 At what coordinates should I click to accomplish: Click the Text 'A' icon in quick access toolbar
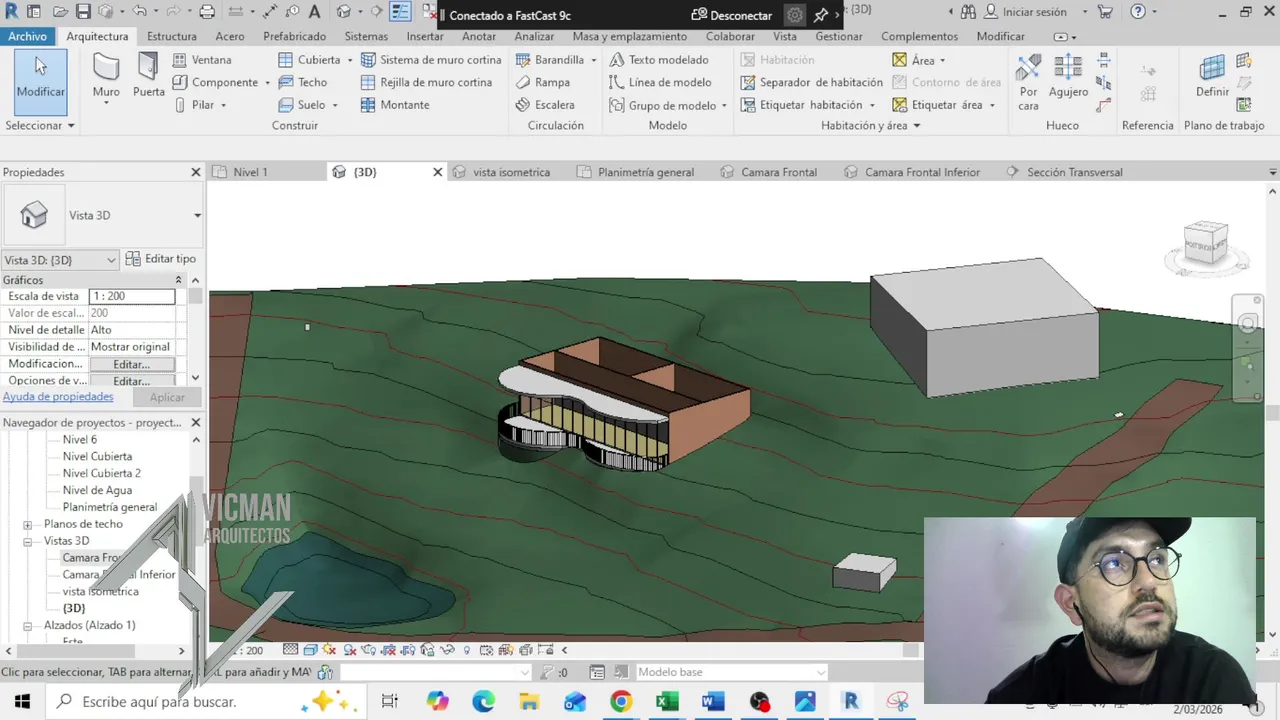[x=315, y=12]
